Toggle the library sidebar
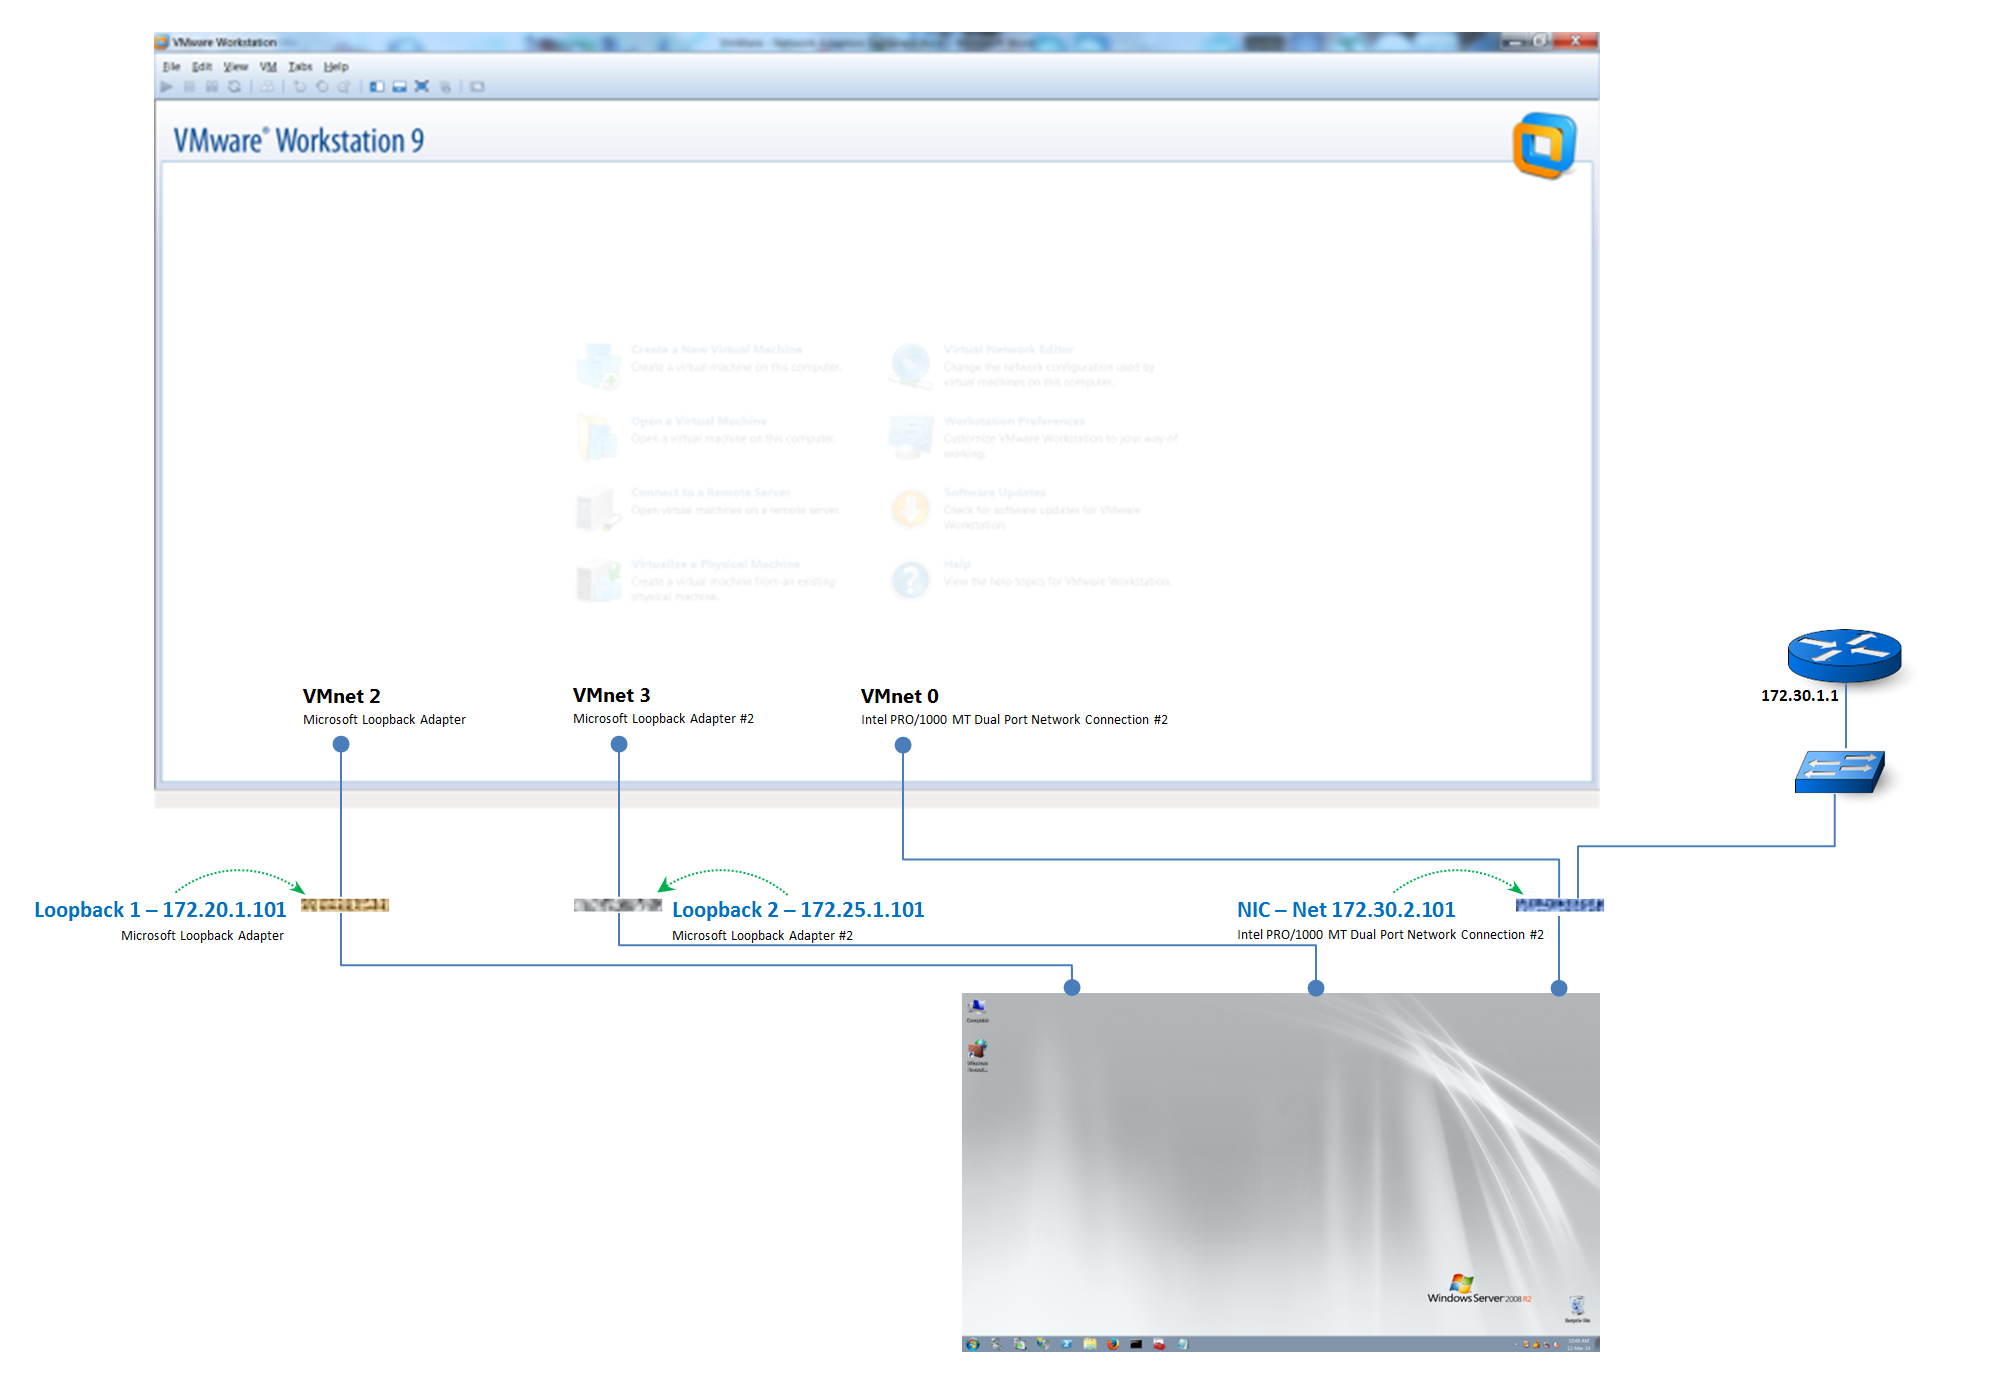2000x1400 pixels. (x=376, y=87)
